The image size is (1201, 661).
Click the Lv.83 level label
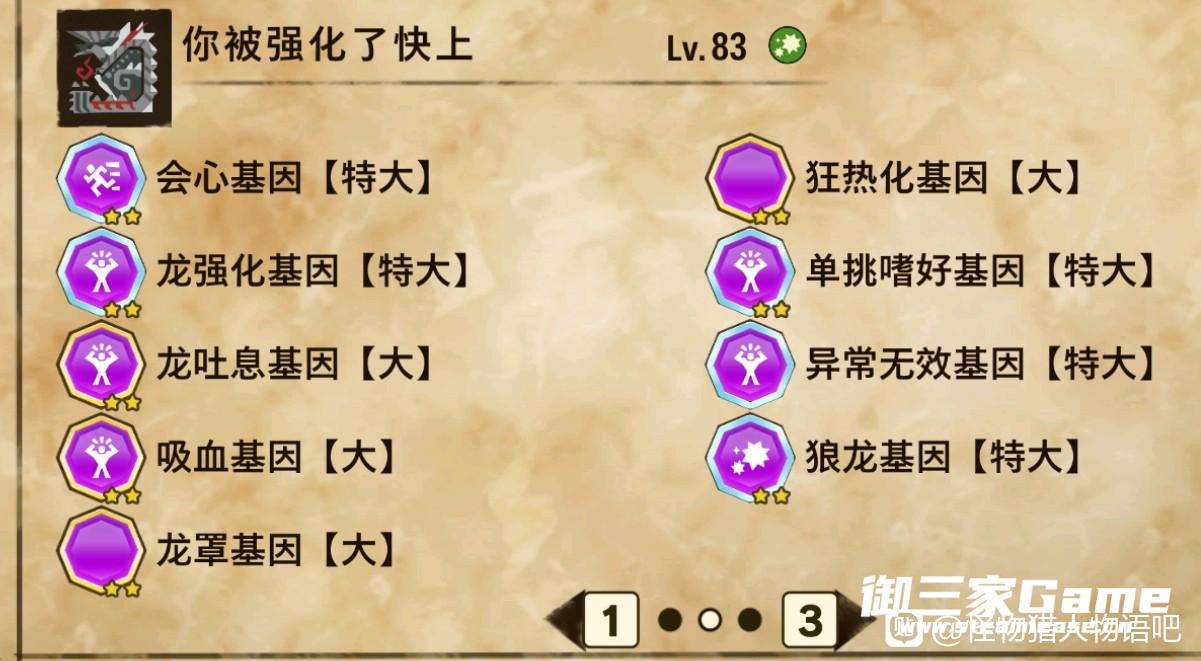707,48
